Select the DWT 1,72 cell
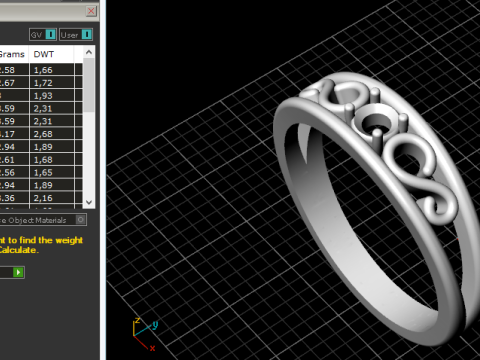Image resolution: width=480 pixels, height=360 pixels. point(52,83)
